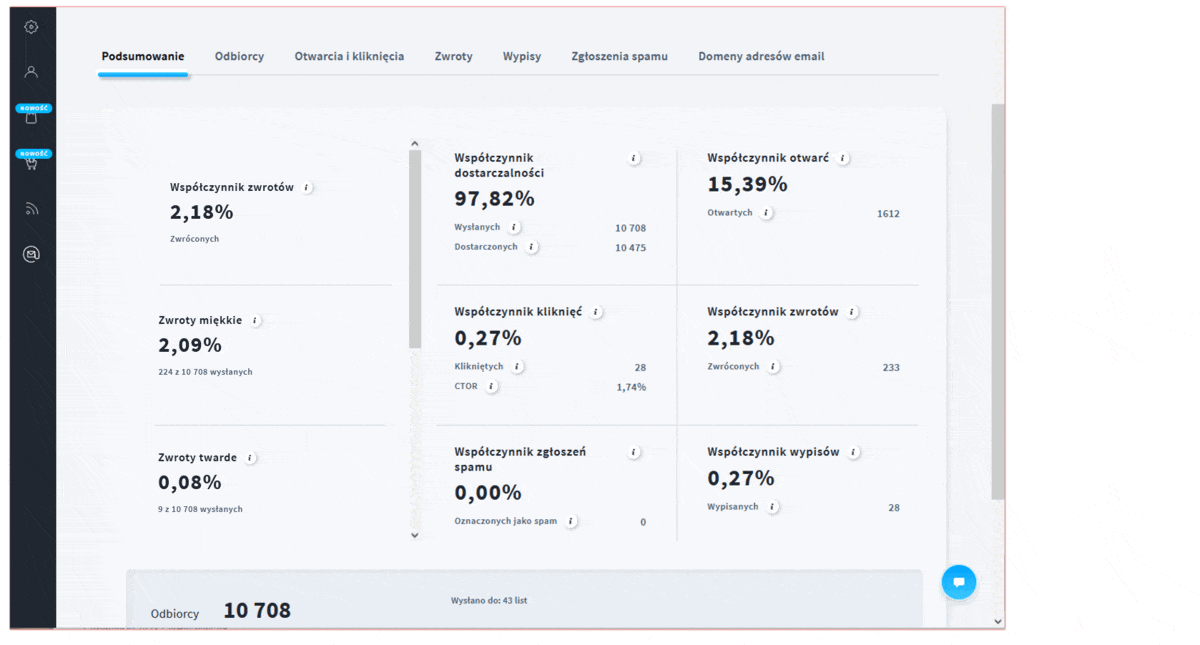Click the RSS feed sidebar icon
The height and width of the screenshot is (645, 1200).
pyautogui.click(x=31, y=209)
